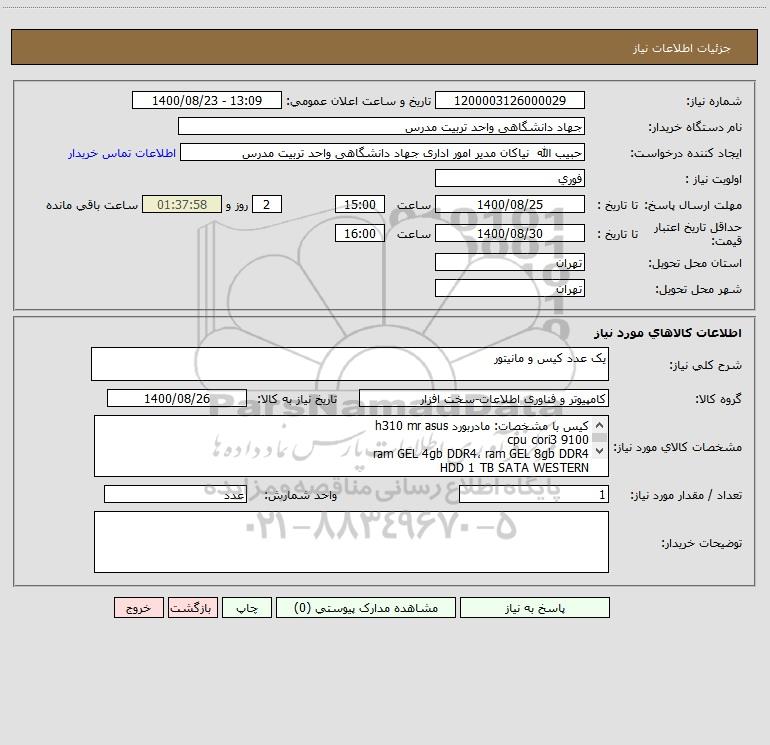Click the text ساعت باقی مانده
770x745 pixels.
click(x=92, y=205)
